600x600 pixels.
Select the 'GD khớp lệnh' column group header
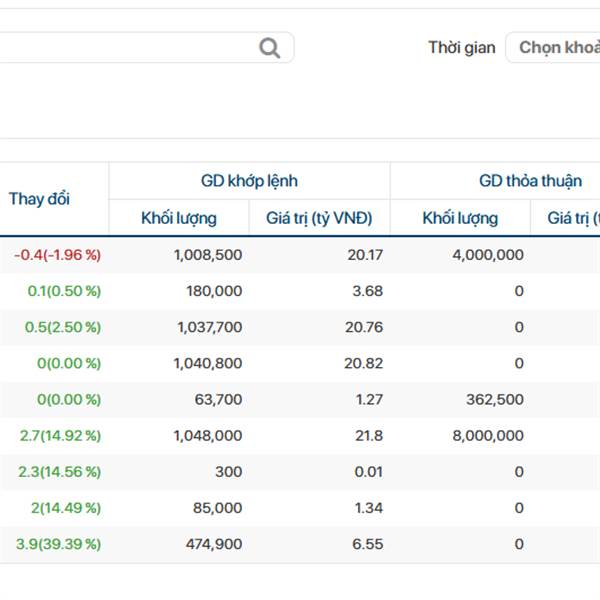pos(249,181)
